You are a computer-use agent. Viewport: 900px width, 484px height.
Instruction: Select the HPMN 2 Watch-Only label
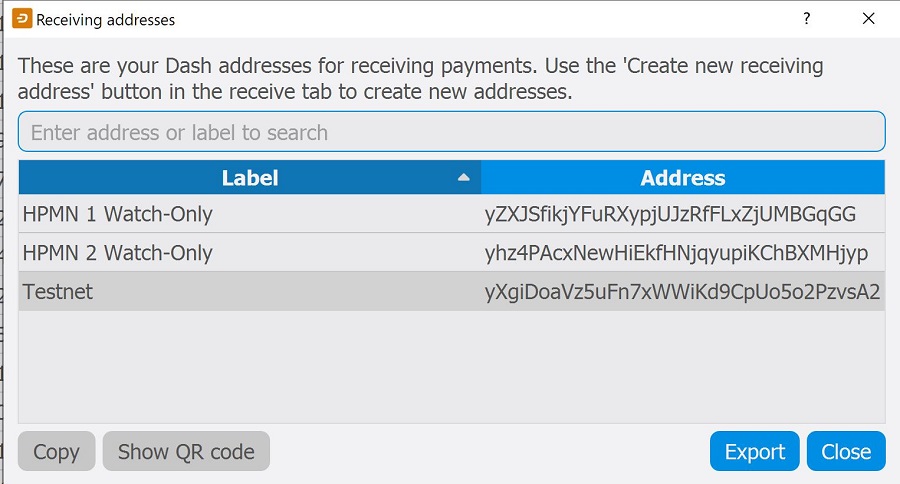pyautogui.click(x=118, y=253)
